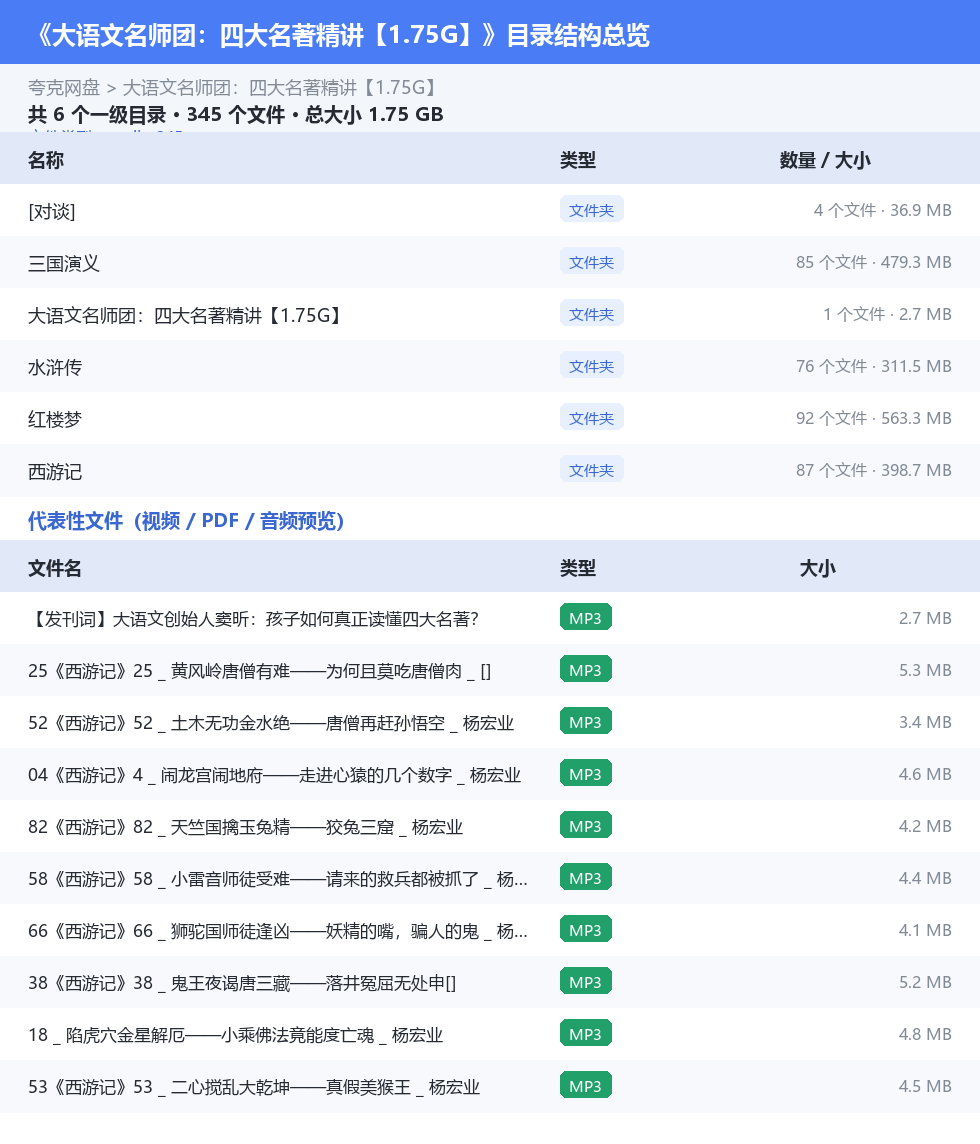Click the 3.4 MB size cell
This screenshot has height=1144, width=980.
tap(925, 722)
